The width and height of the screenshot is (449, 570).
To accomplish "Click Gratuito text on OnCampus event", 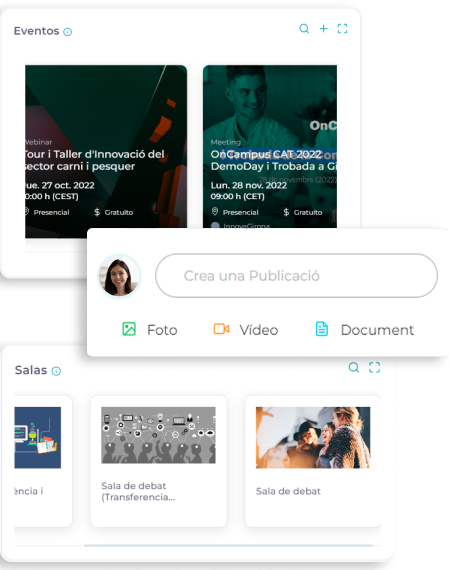I will pyautogui.click(x=308, y=212).
